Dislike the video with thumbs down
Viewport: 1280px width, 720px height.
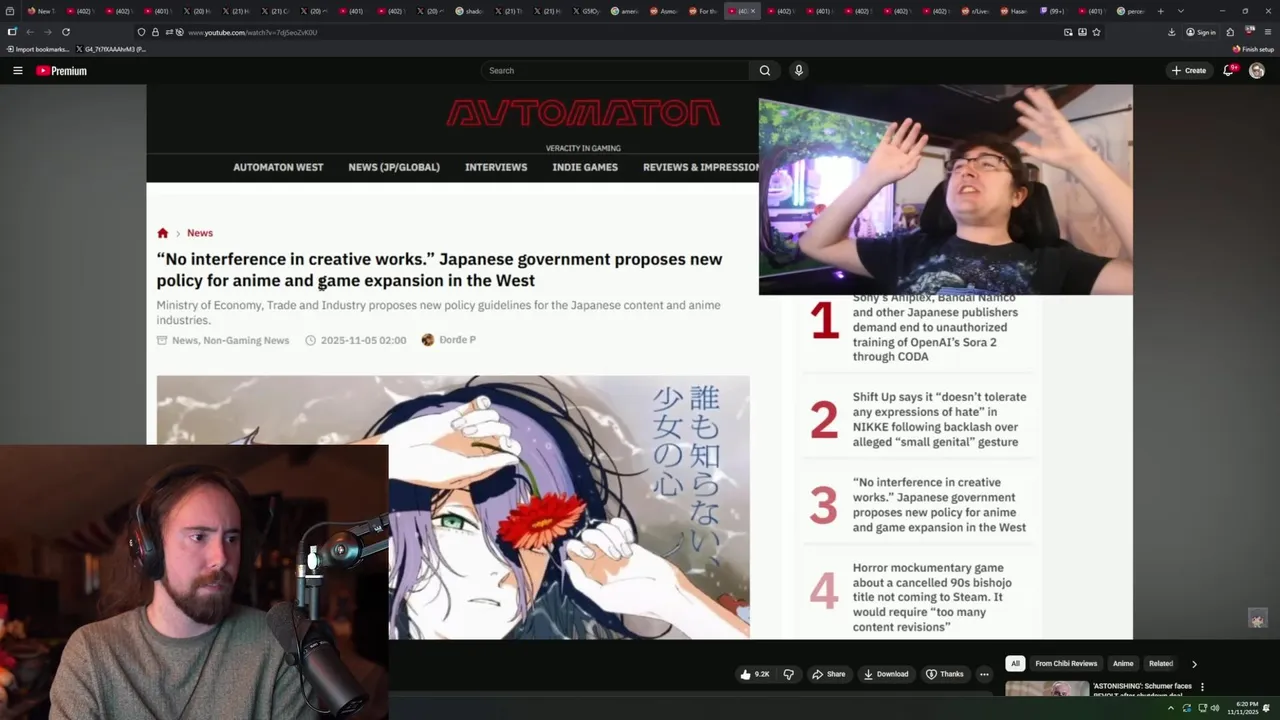coord(788,674)
